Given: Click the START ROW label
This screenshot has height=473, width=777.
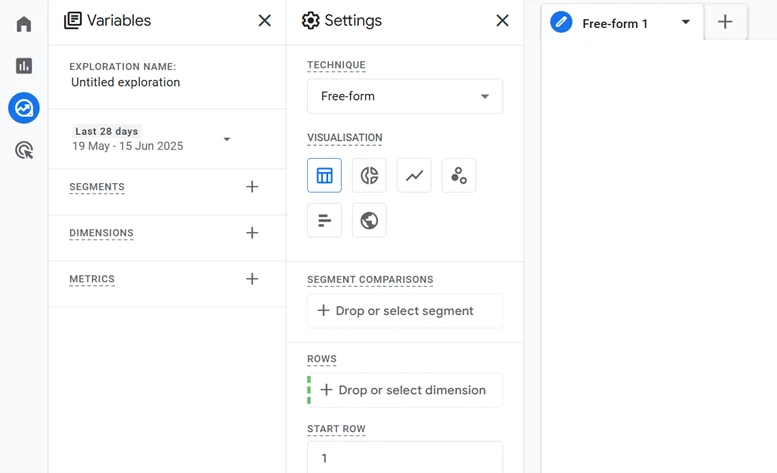Looking at the screenshot, I should coord(336,429).
